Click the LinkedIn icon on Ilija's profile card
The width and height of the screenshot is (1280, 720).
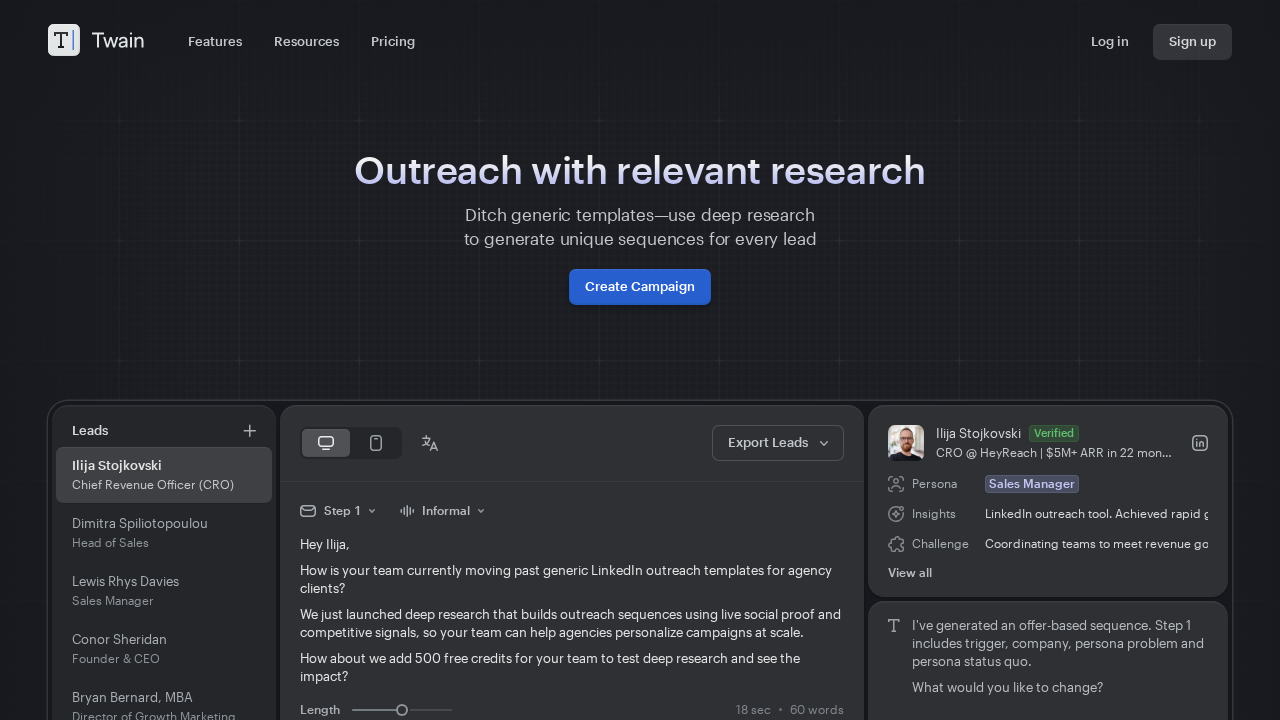click(1199, 442)
